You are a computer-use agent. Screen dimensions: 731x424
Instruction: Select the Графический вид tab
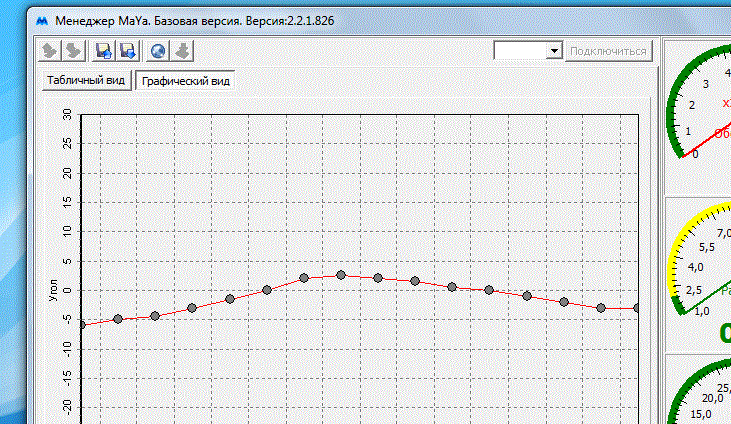(186, 81)
